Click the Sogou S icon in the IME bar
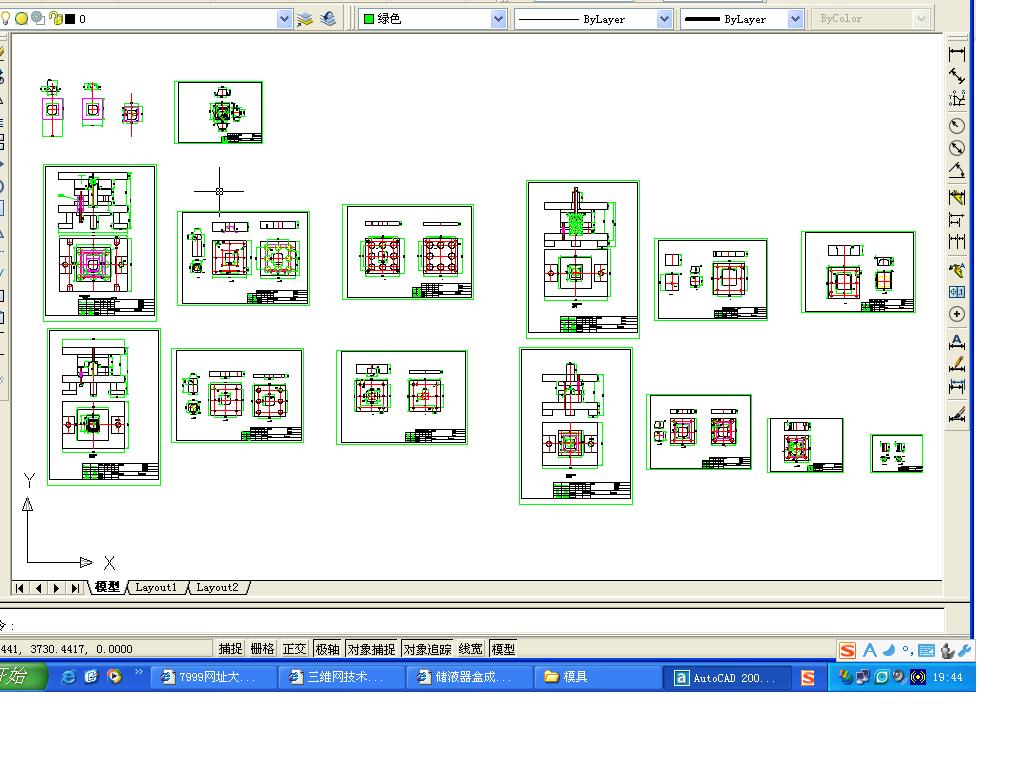 (x=847, y=650)
